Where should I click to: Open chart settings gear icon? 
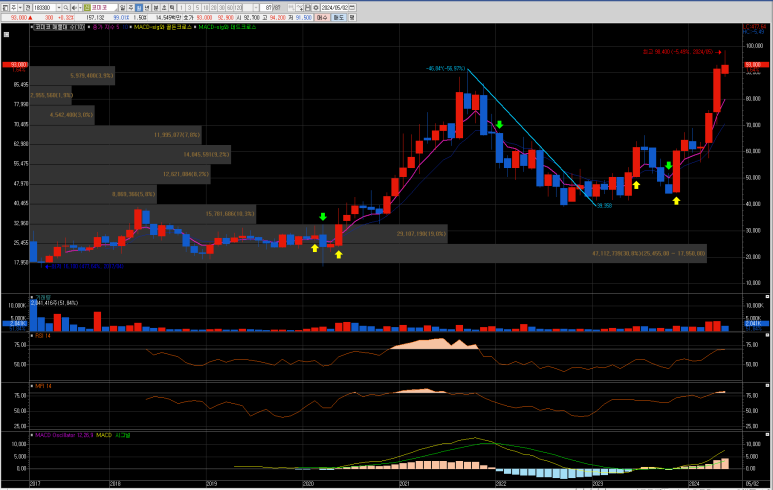[x=316, y=8]
